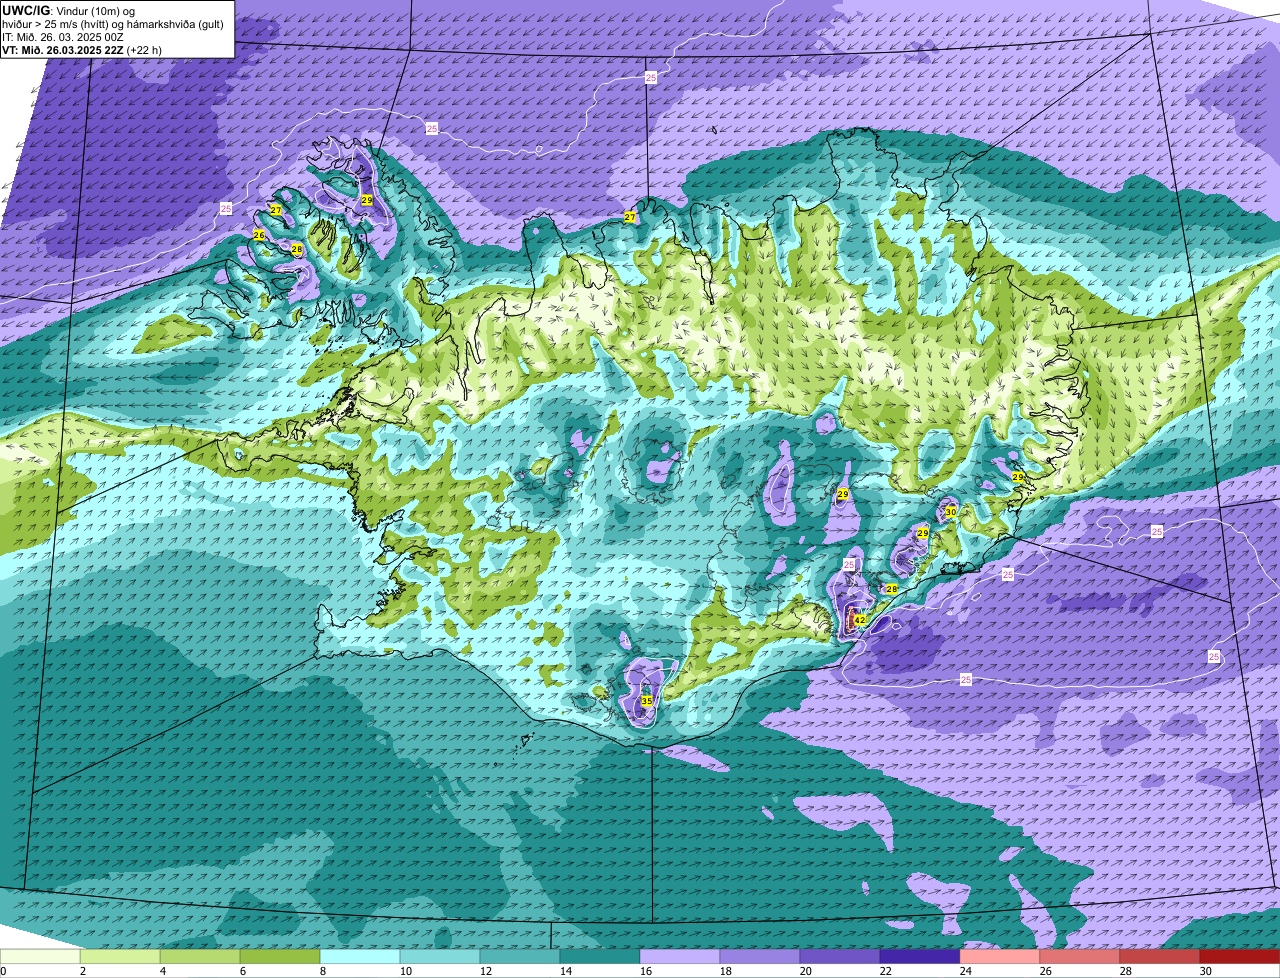Choose the 20–22 m/s violet legend swatch

(x=840, y=956)
